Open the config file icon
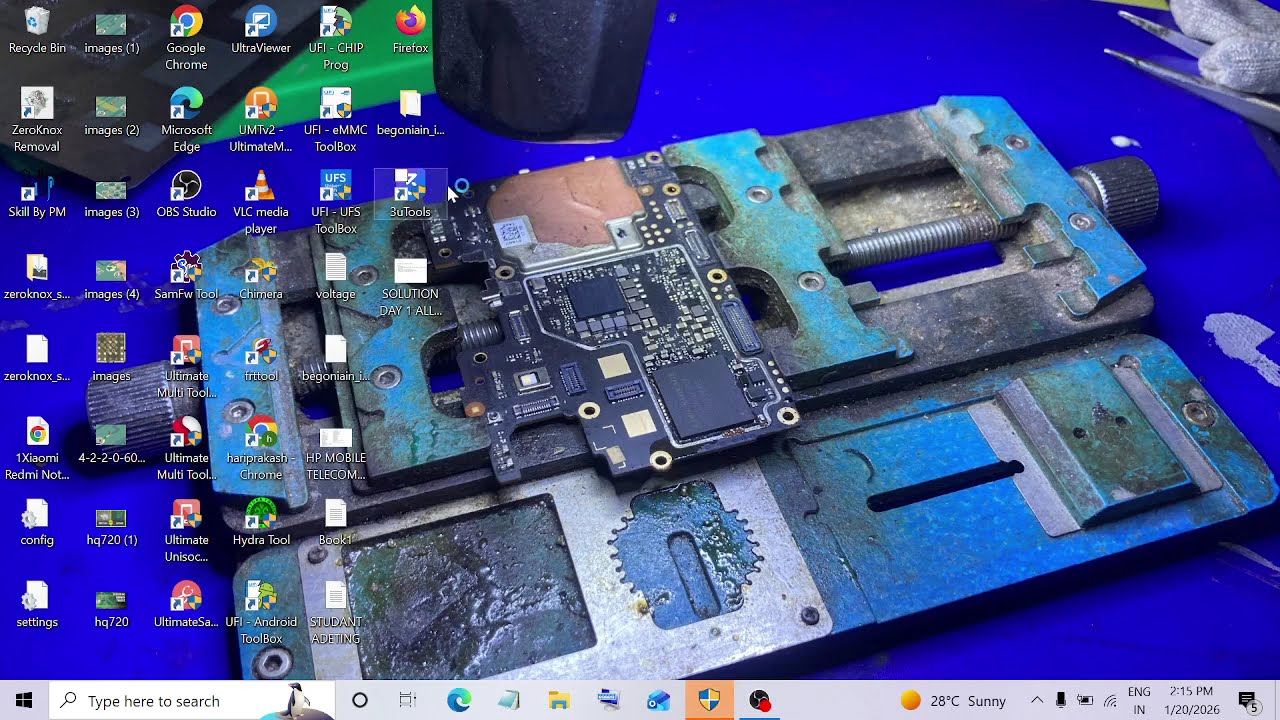1280x720 pixels. [x=37, y=522]
